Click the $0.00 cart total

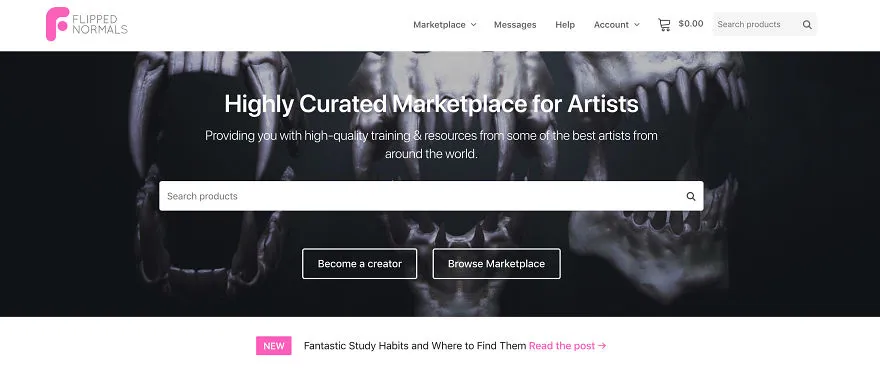[690, 24]
